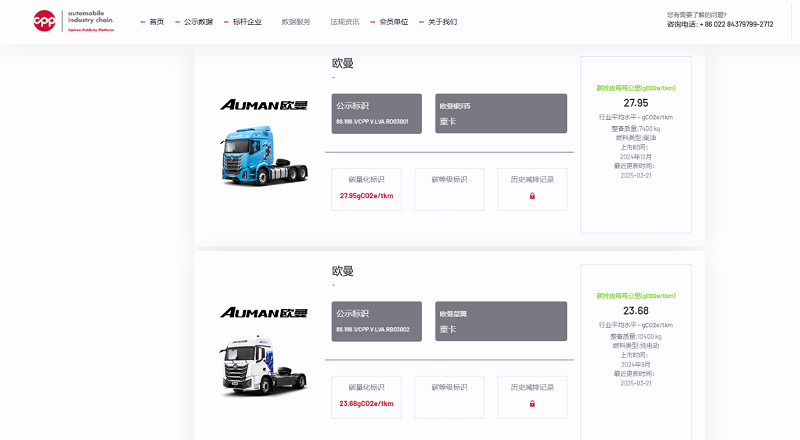Select the 碳量化标识 card showing 27.95gCO2e/tkm
This screenshot has width=800, height=440.
coord(366,189)
